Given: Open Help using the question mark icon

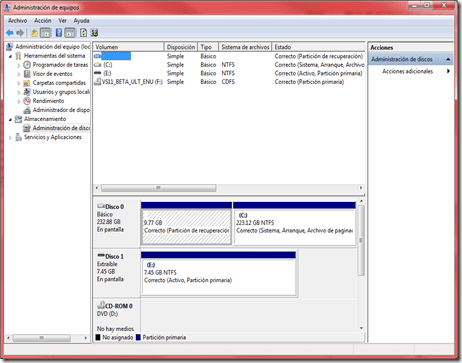Looking at the screenshot, I should pos(59,33).
